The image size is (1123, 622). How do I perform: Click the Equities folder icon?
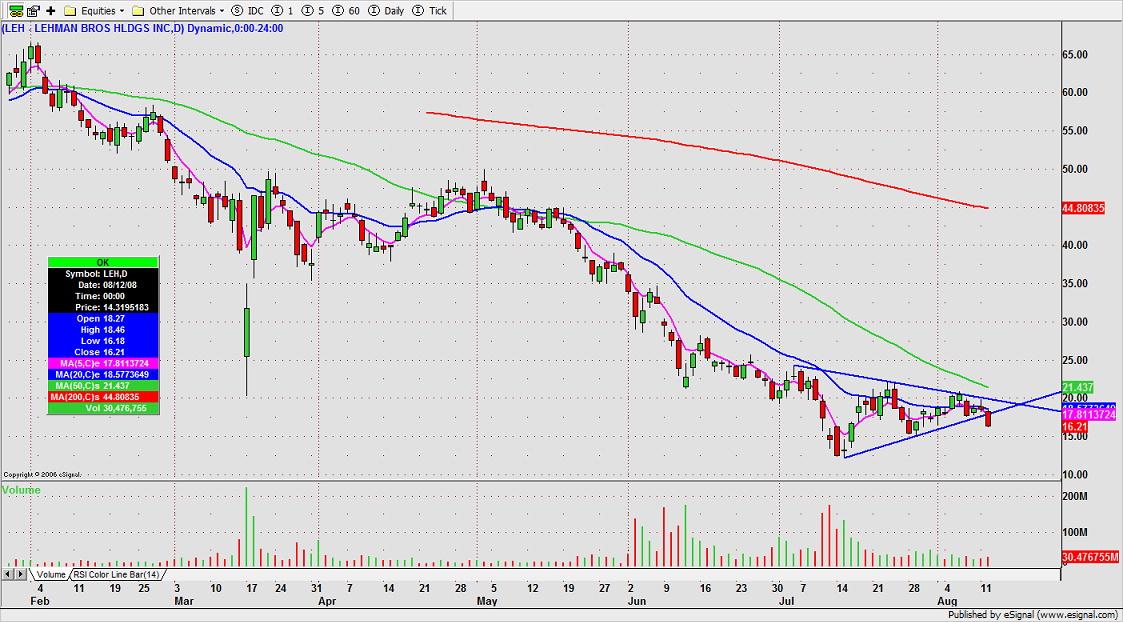click(70, 11)
